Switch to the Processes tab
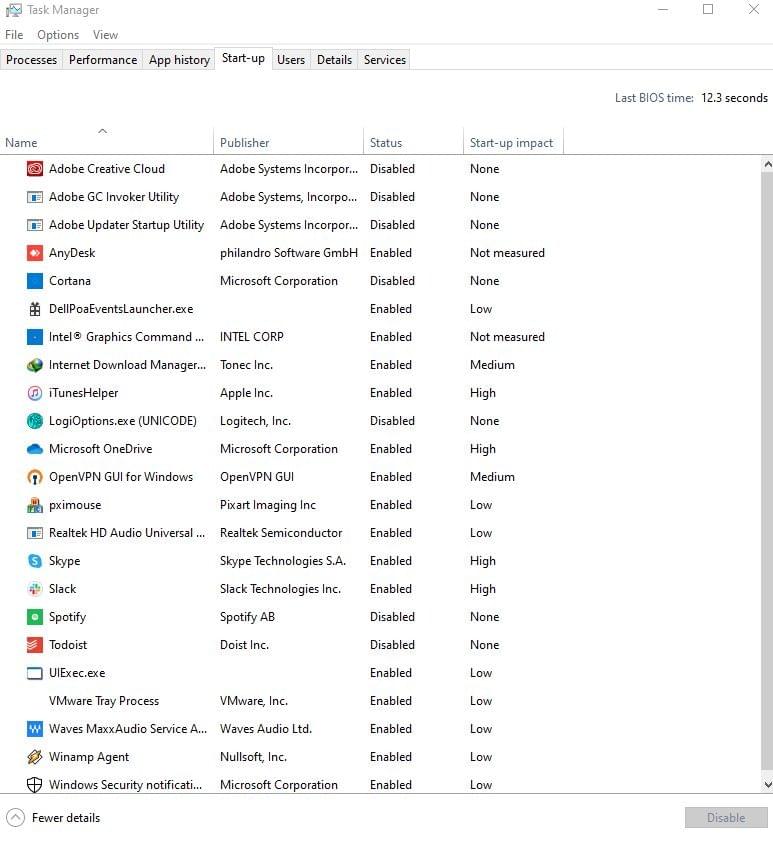Viewport: 773px width, 842px height. point(32,60)
